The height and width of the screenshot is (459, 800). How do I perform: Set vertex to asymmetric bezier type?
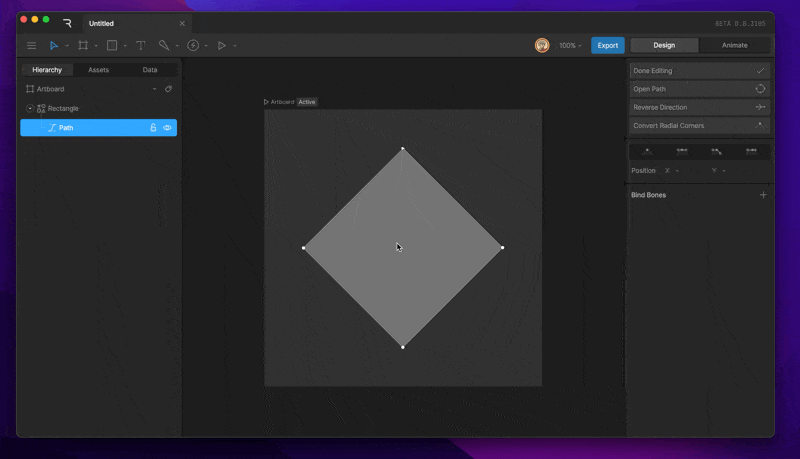pyautogui.click(x=751, y=151)
